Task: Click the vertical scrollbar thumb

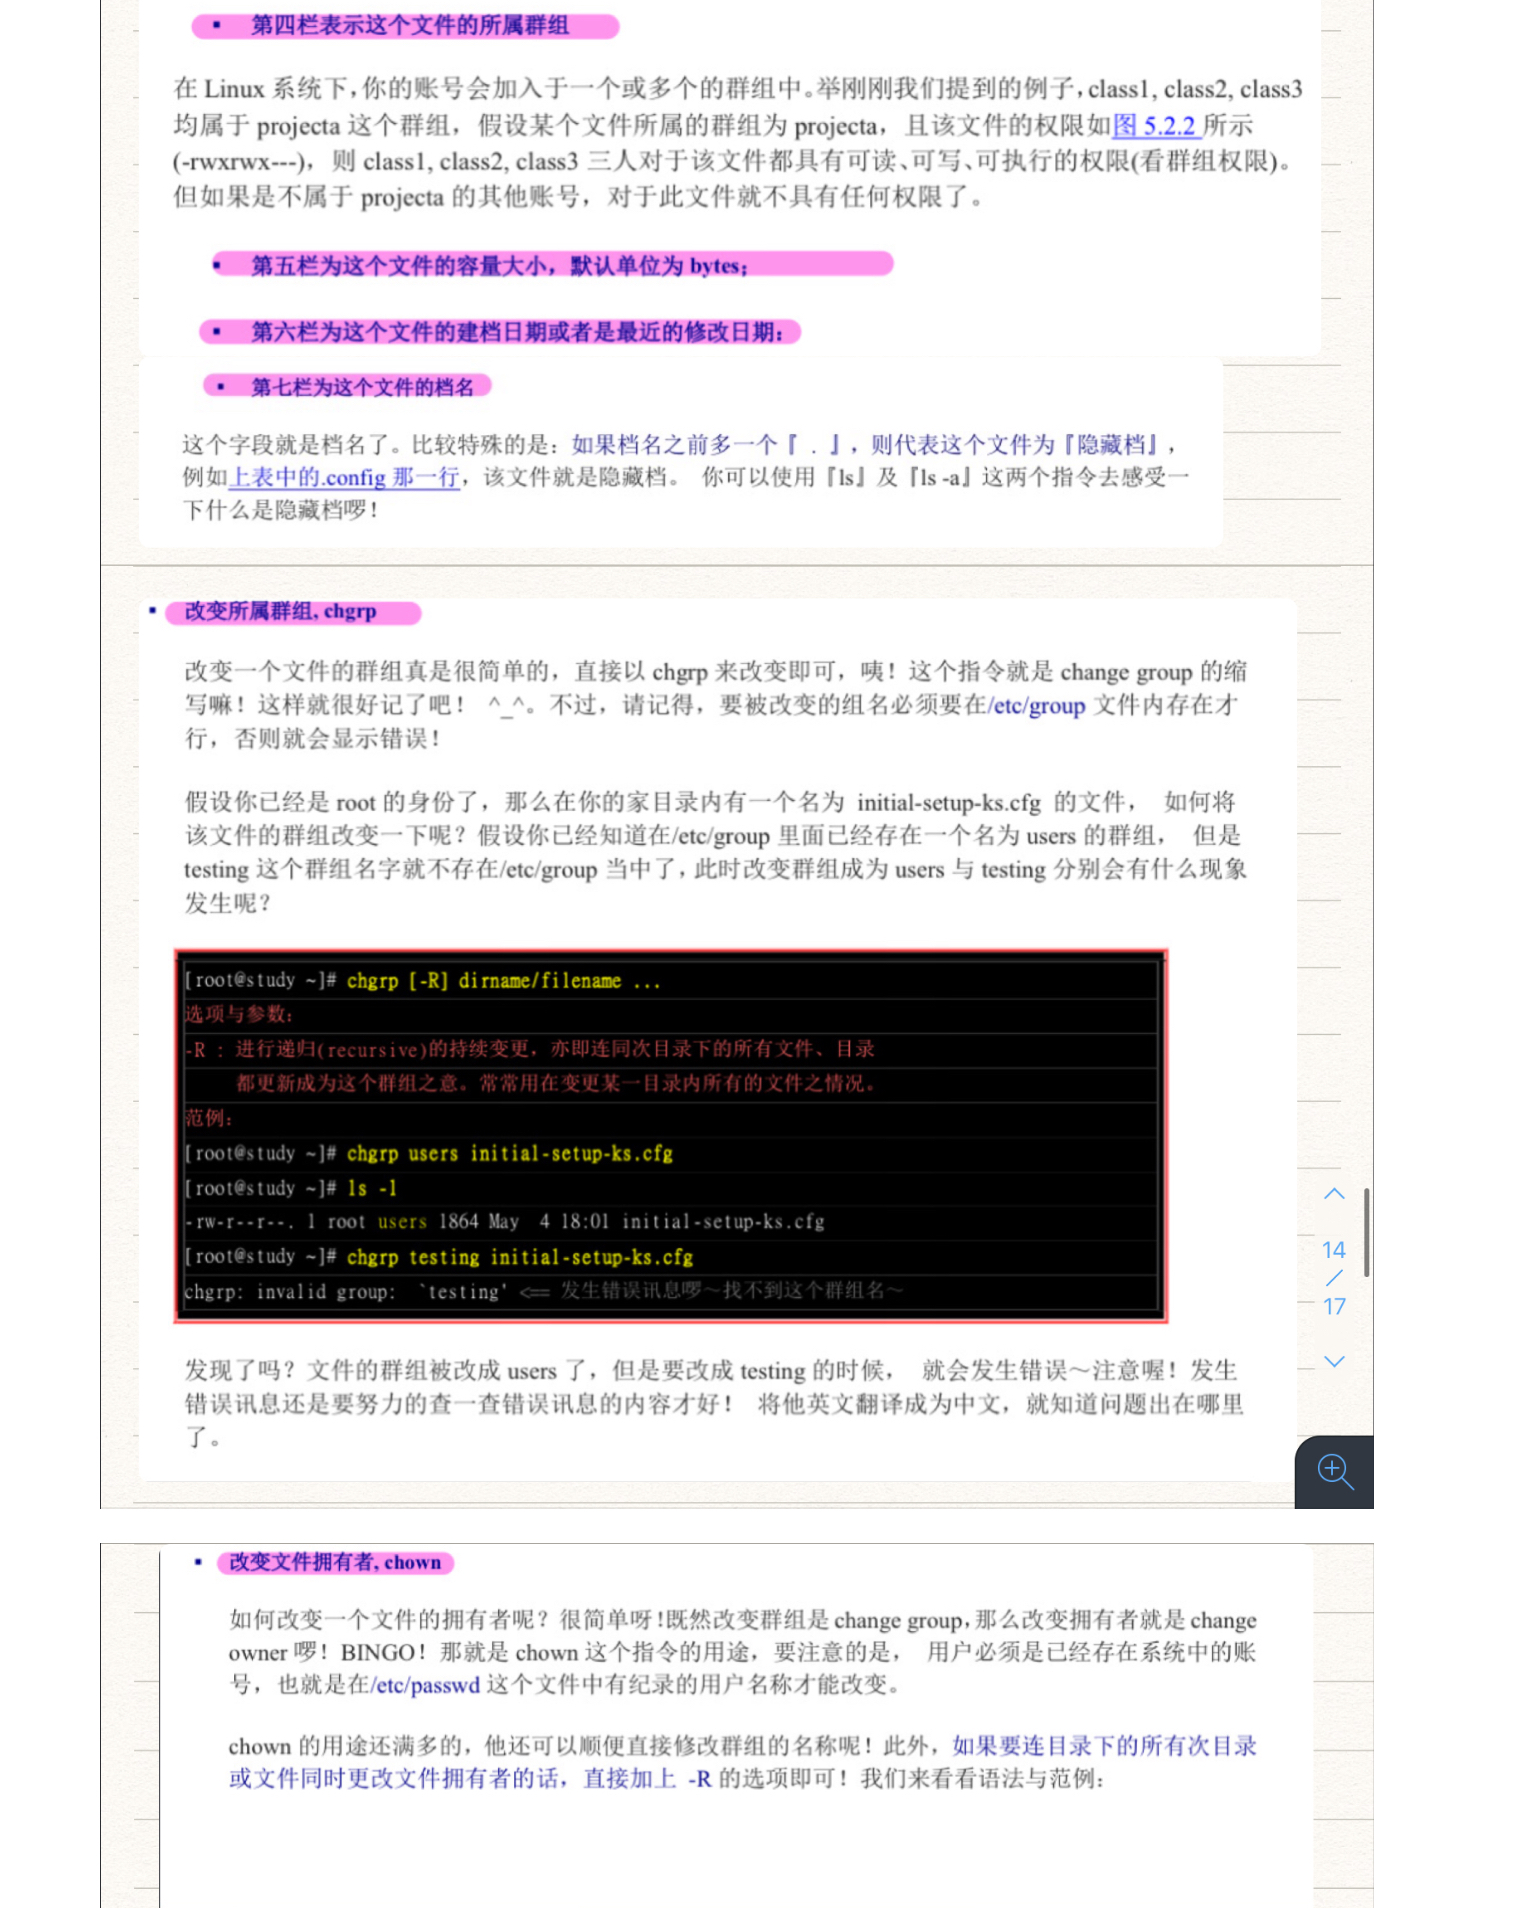Action: pyautogui.click(x=1366, y=1232)
